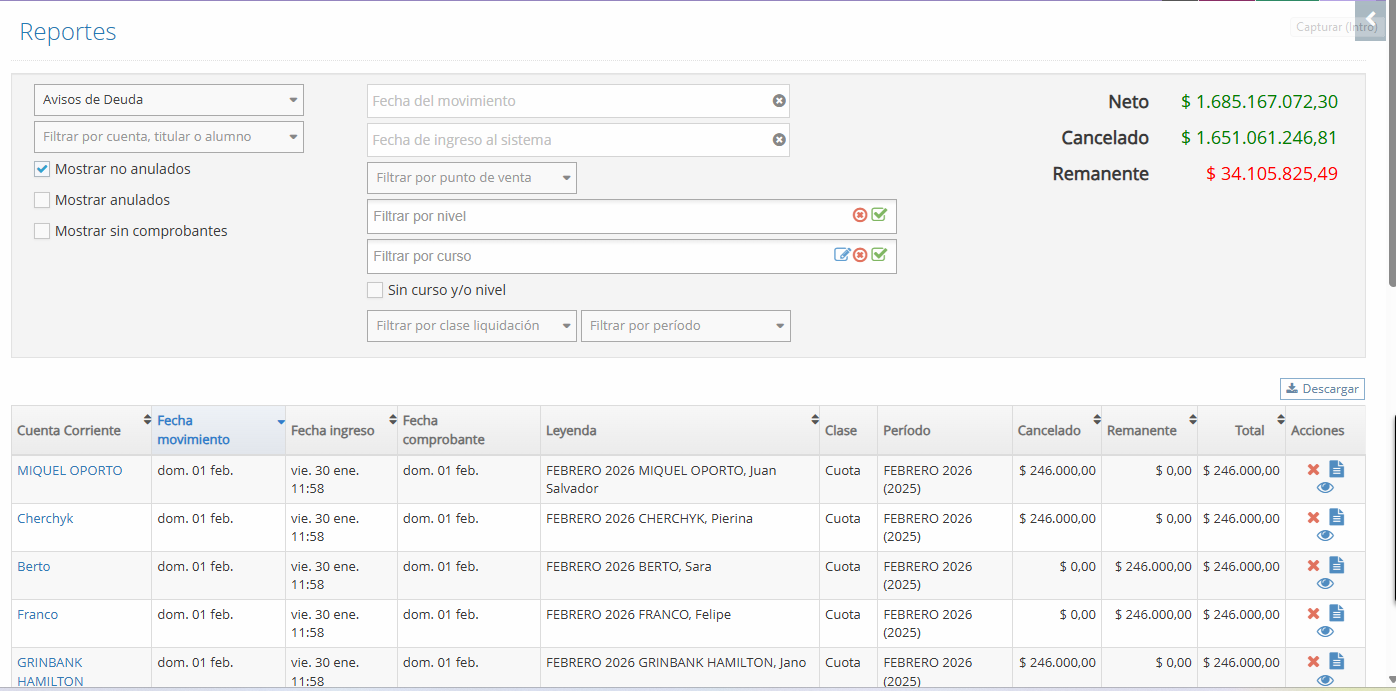Clear the Fecha del movimiento field

click(x=779, y=101)
